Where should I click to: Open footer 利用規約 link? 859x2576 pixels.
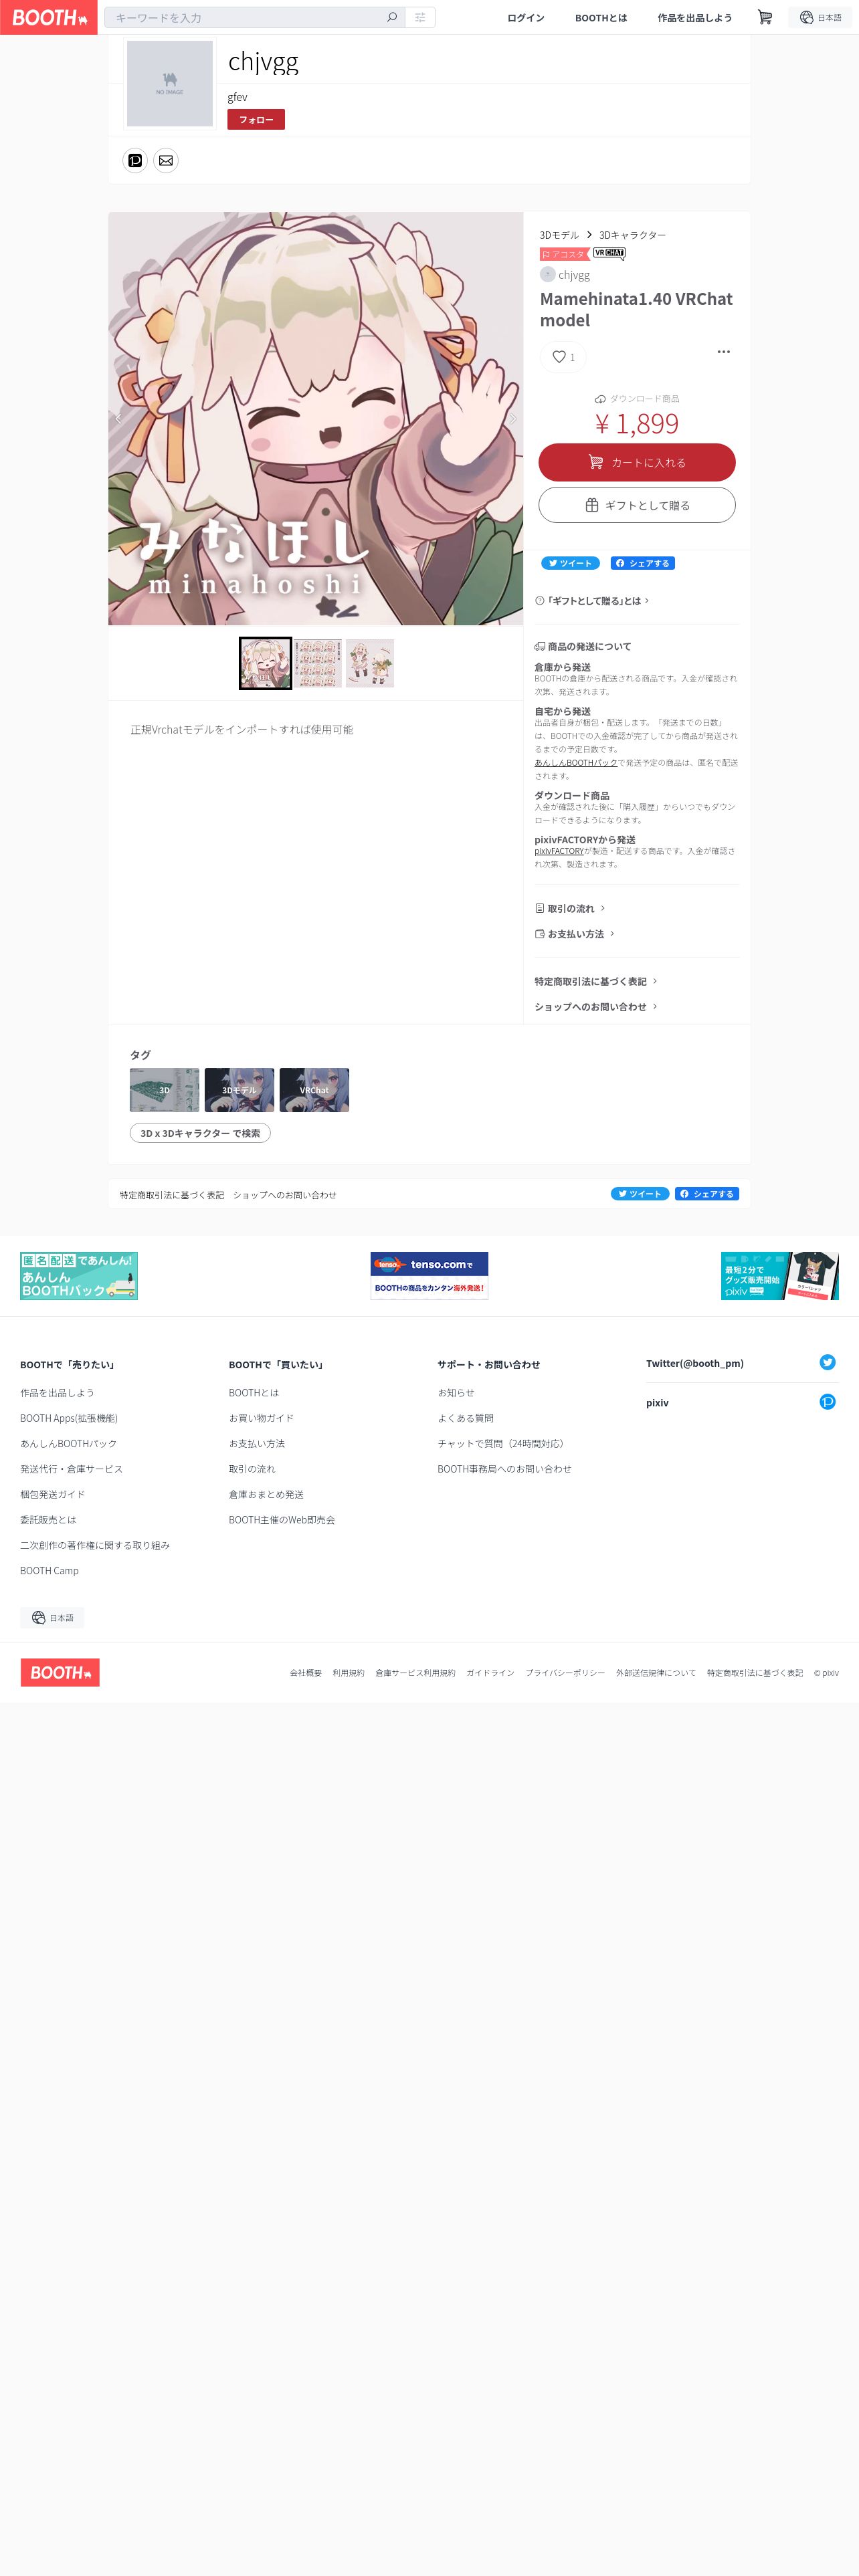(x=349, y=1673)
